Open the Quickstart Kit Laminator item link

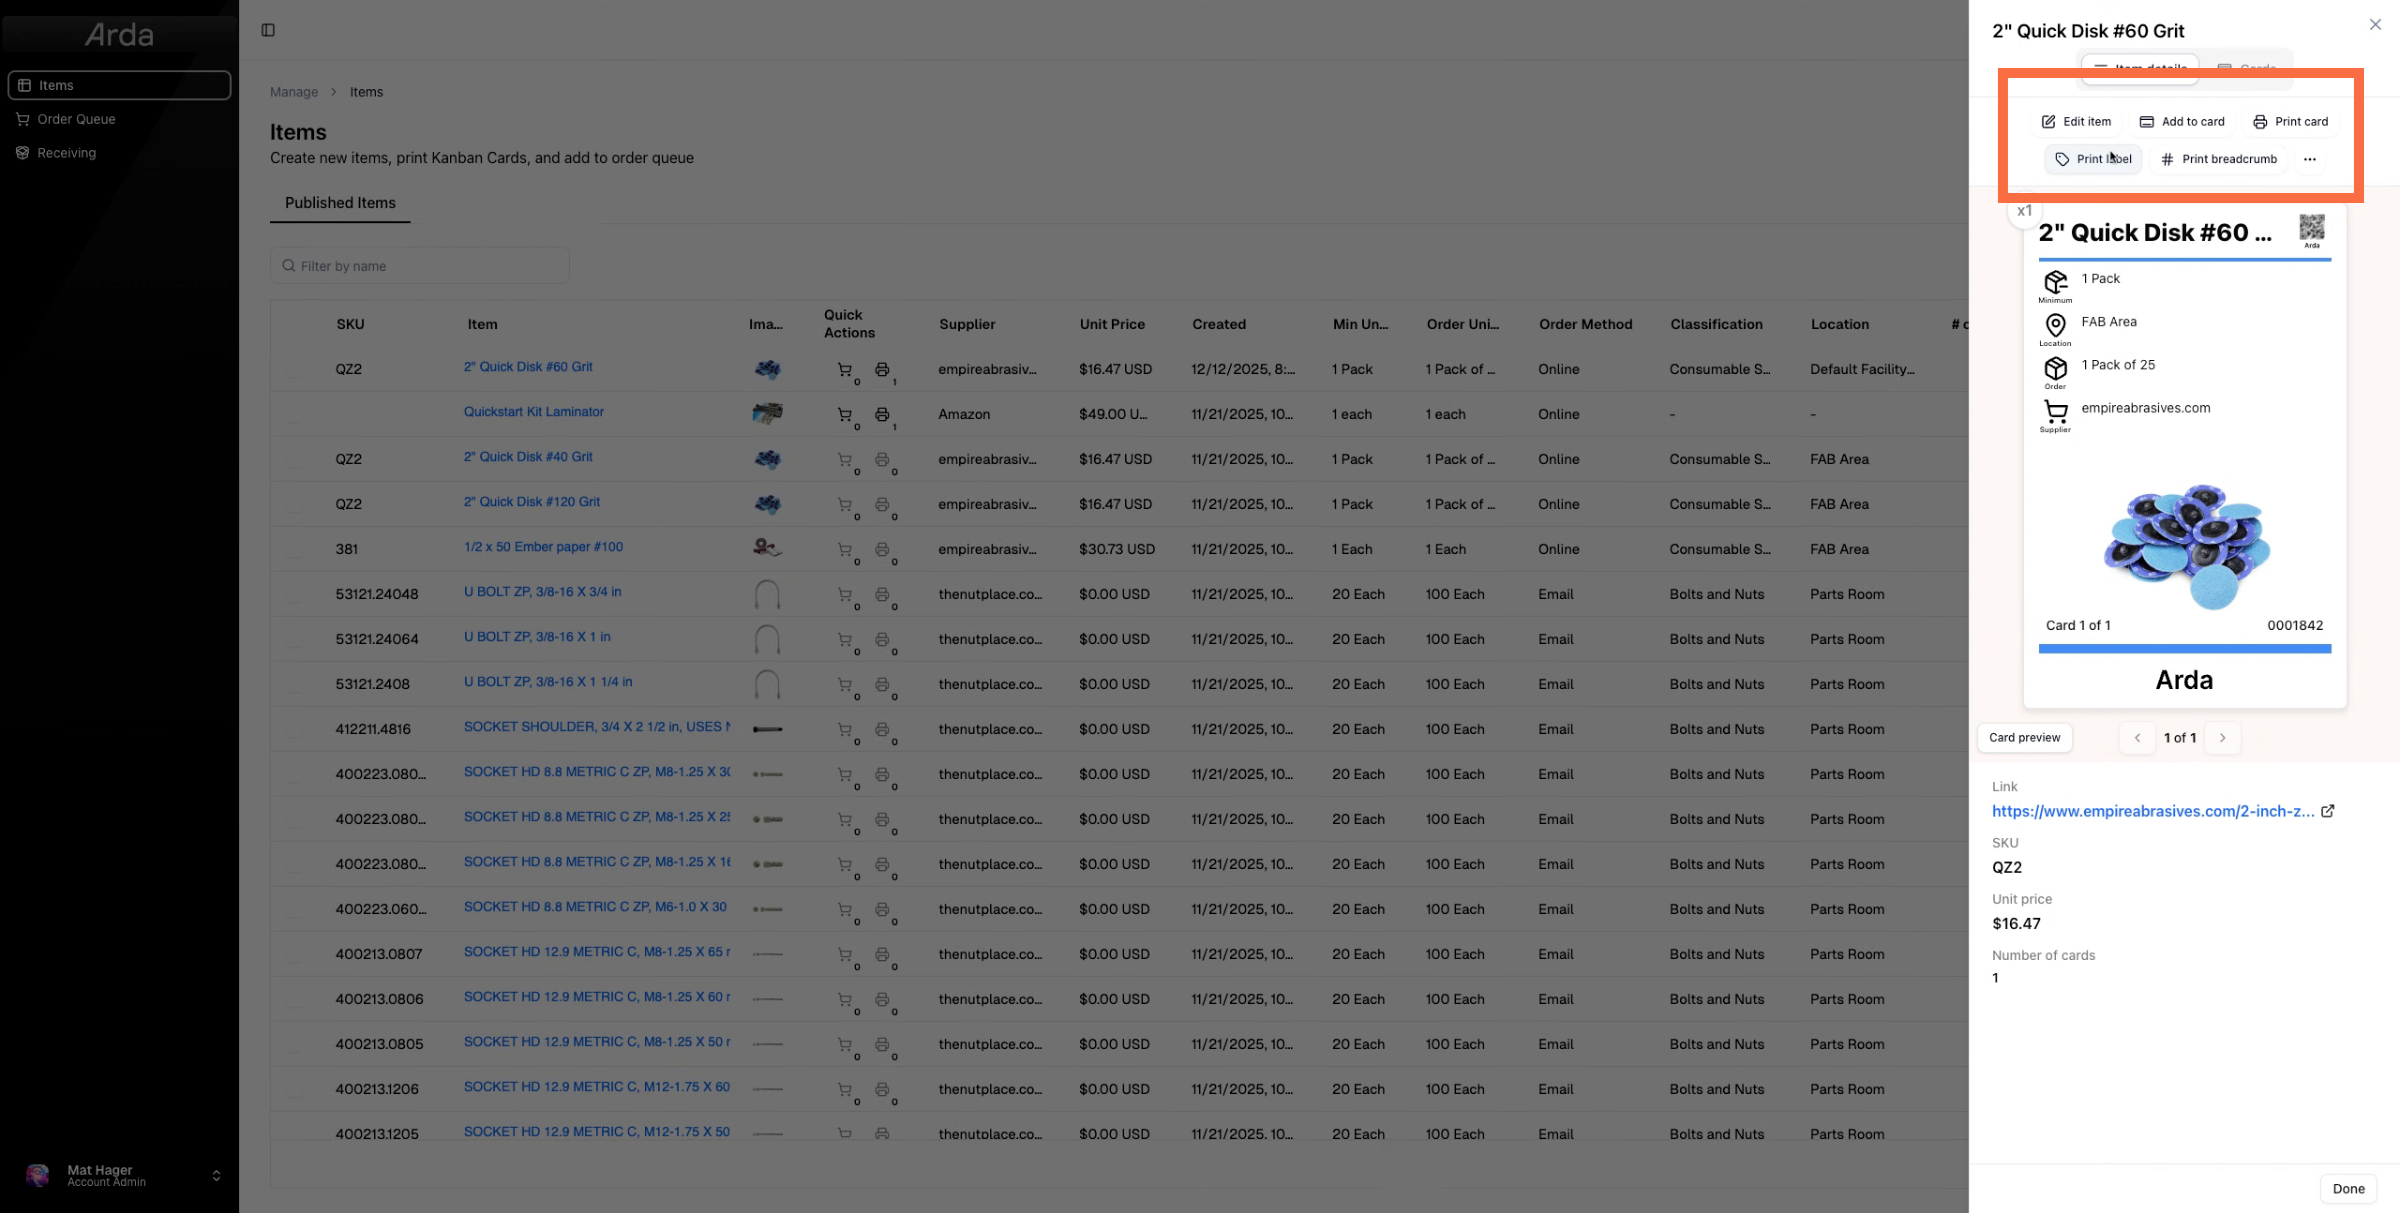(534, 412)
